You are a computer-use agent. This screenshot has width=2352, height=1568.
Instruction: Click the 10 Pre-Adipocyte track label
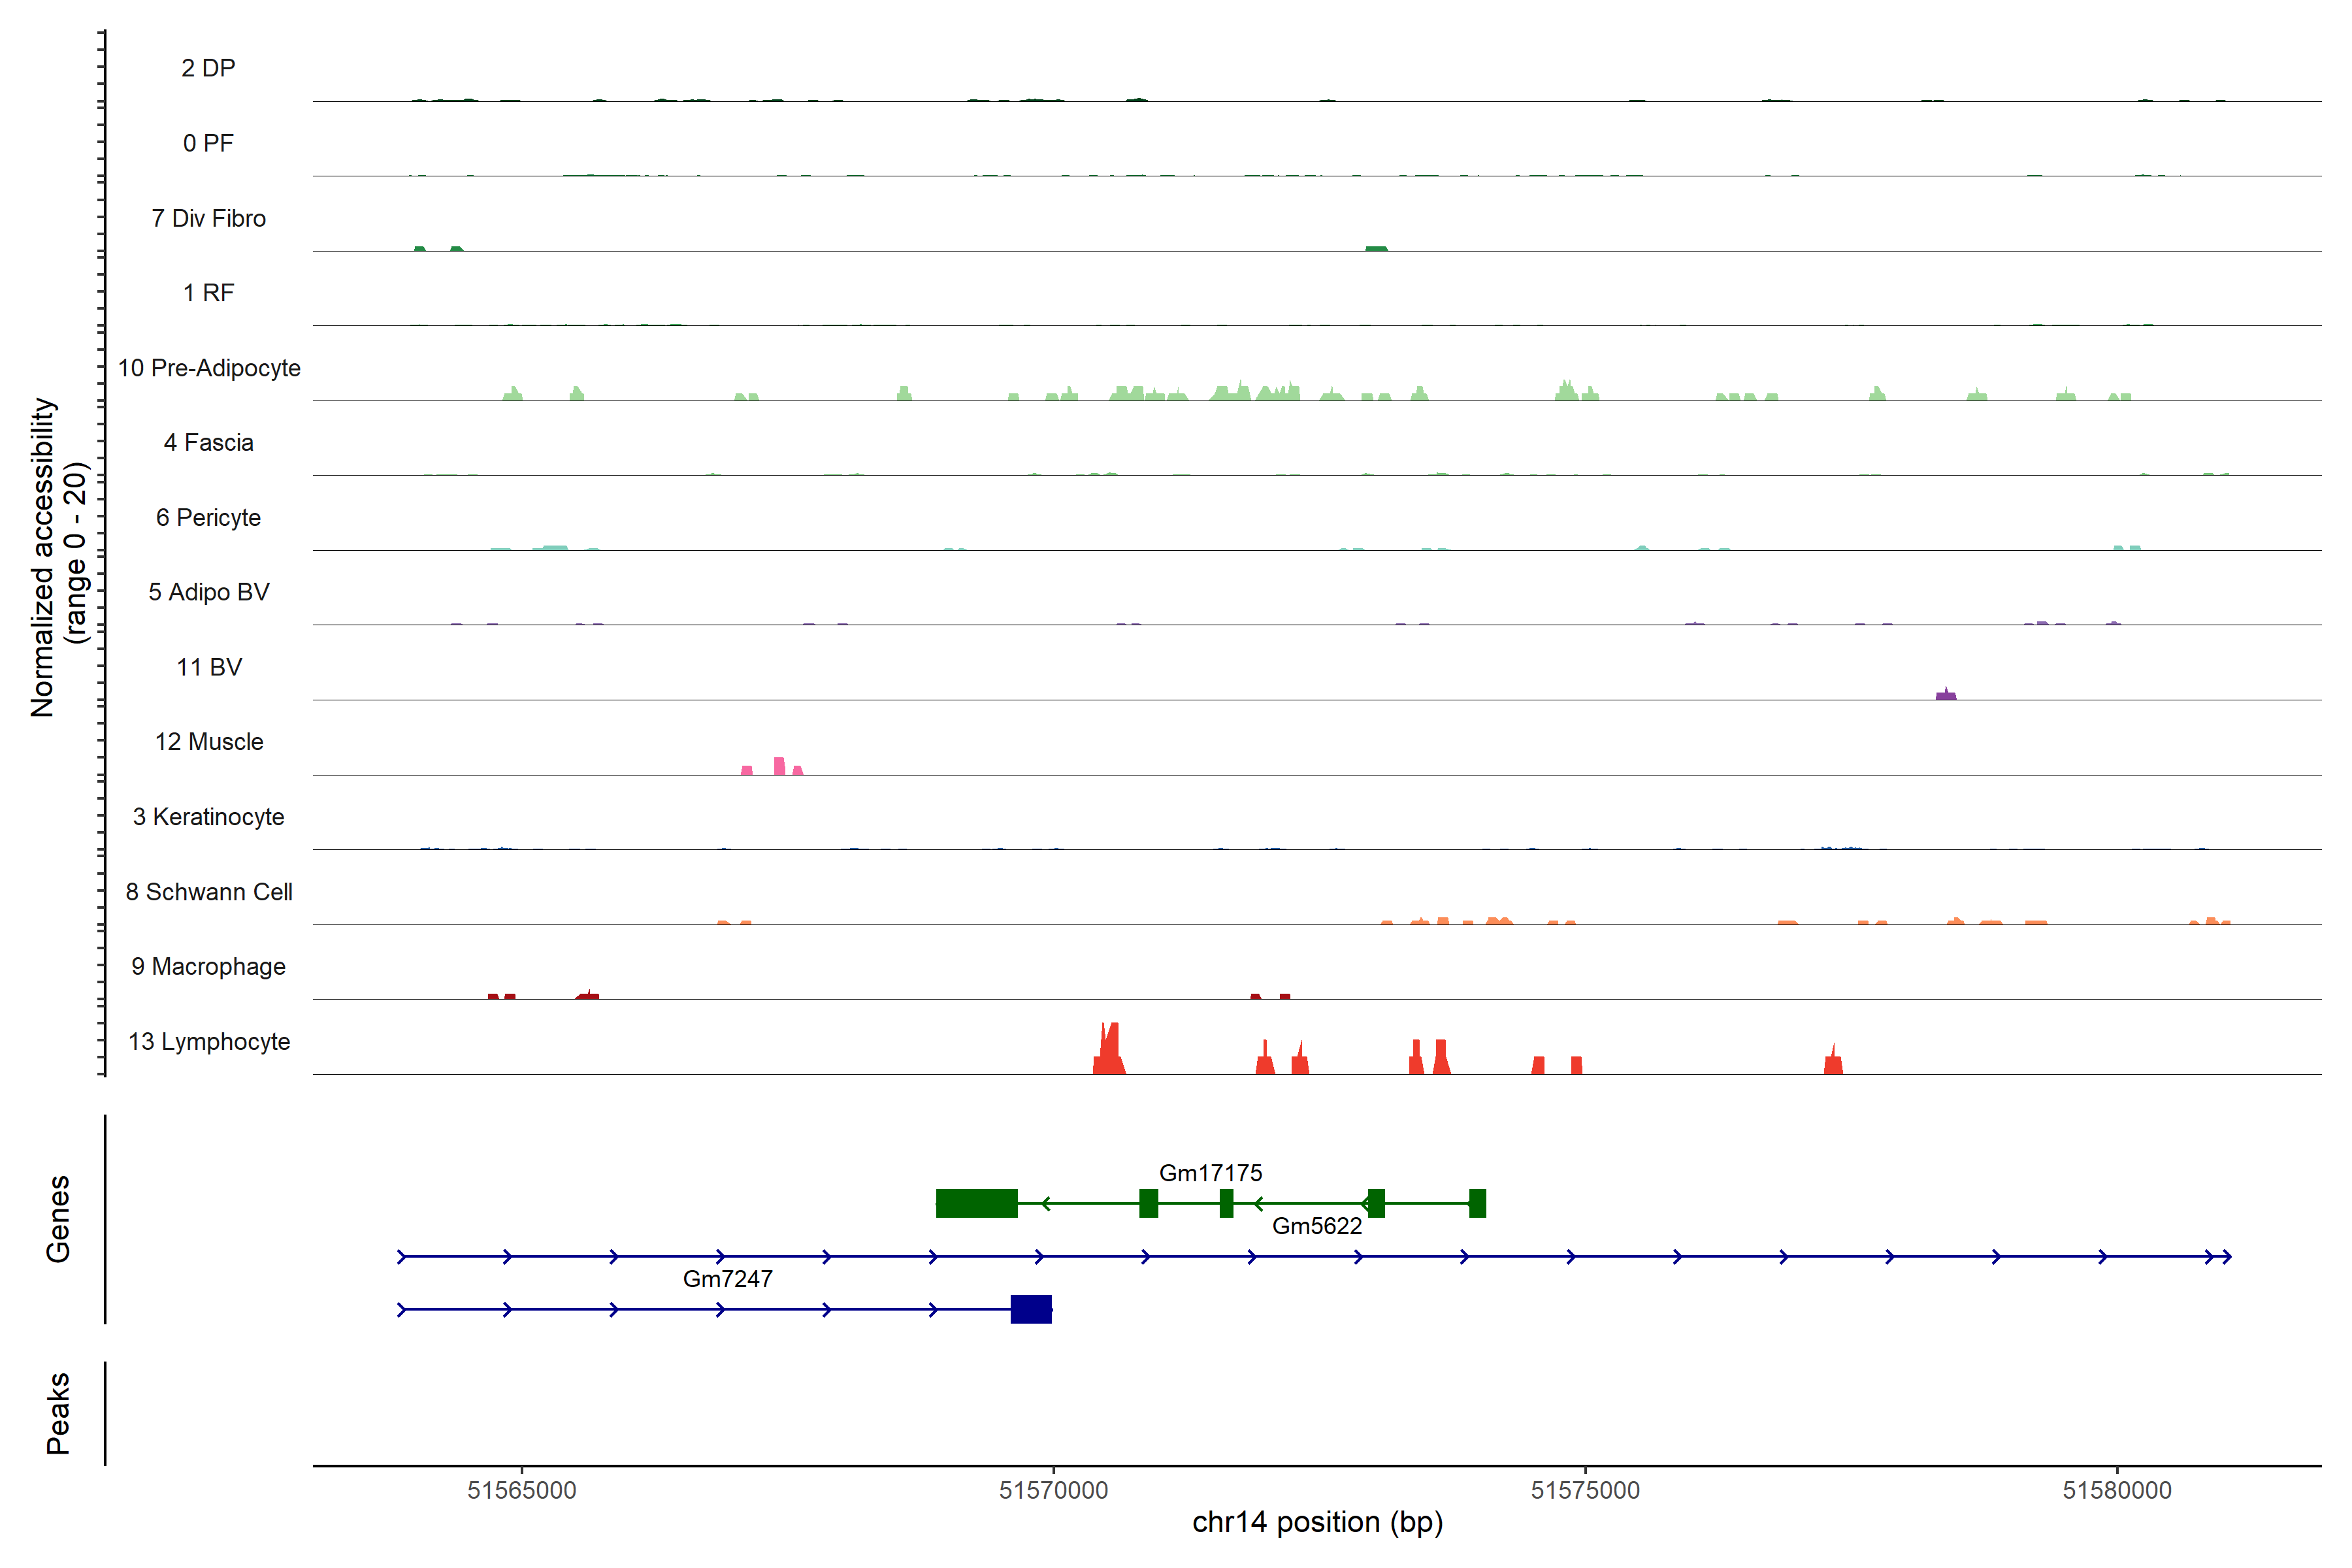click(x=209, y=368)
